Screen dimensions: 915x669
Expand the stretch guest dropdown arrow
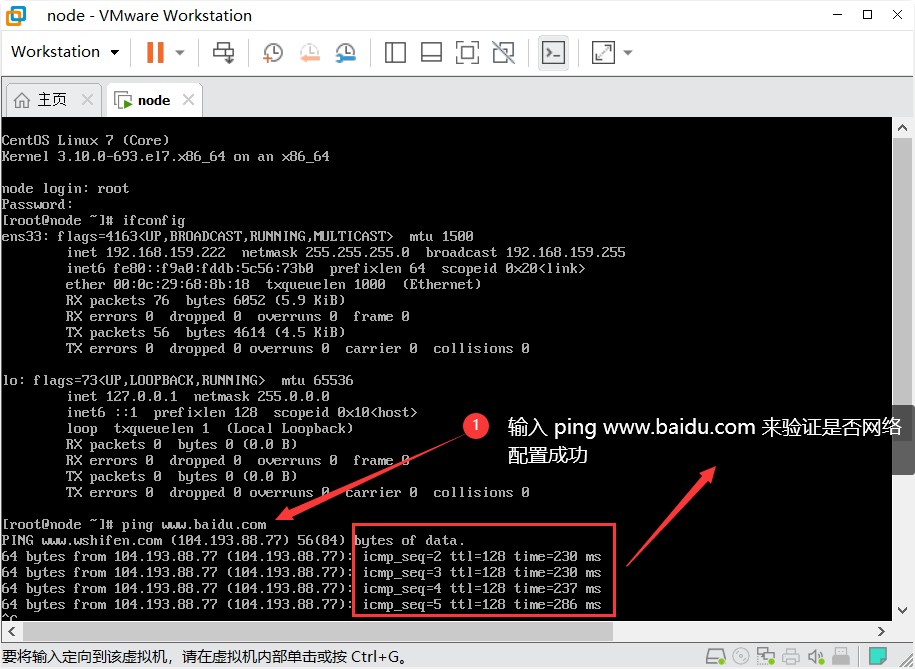[x=628, y=53]
